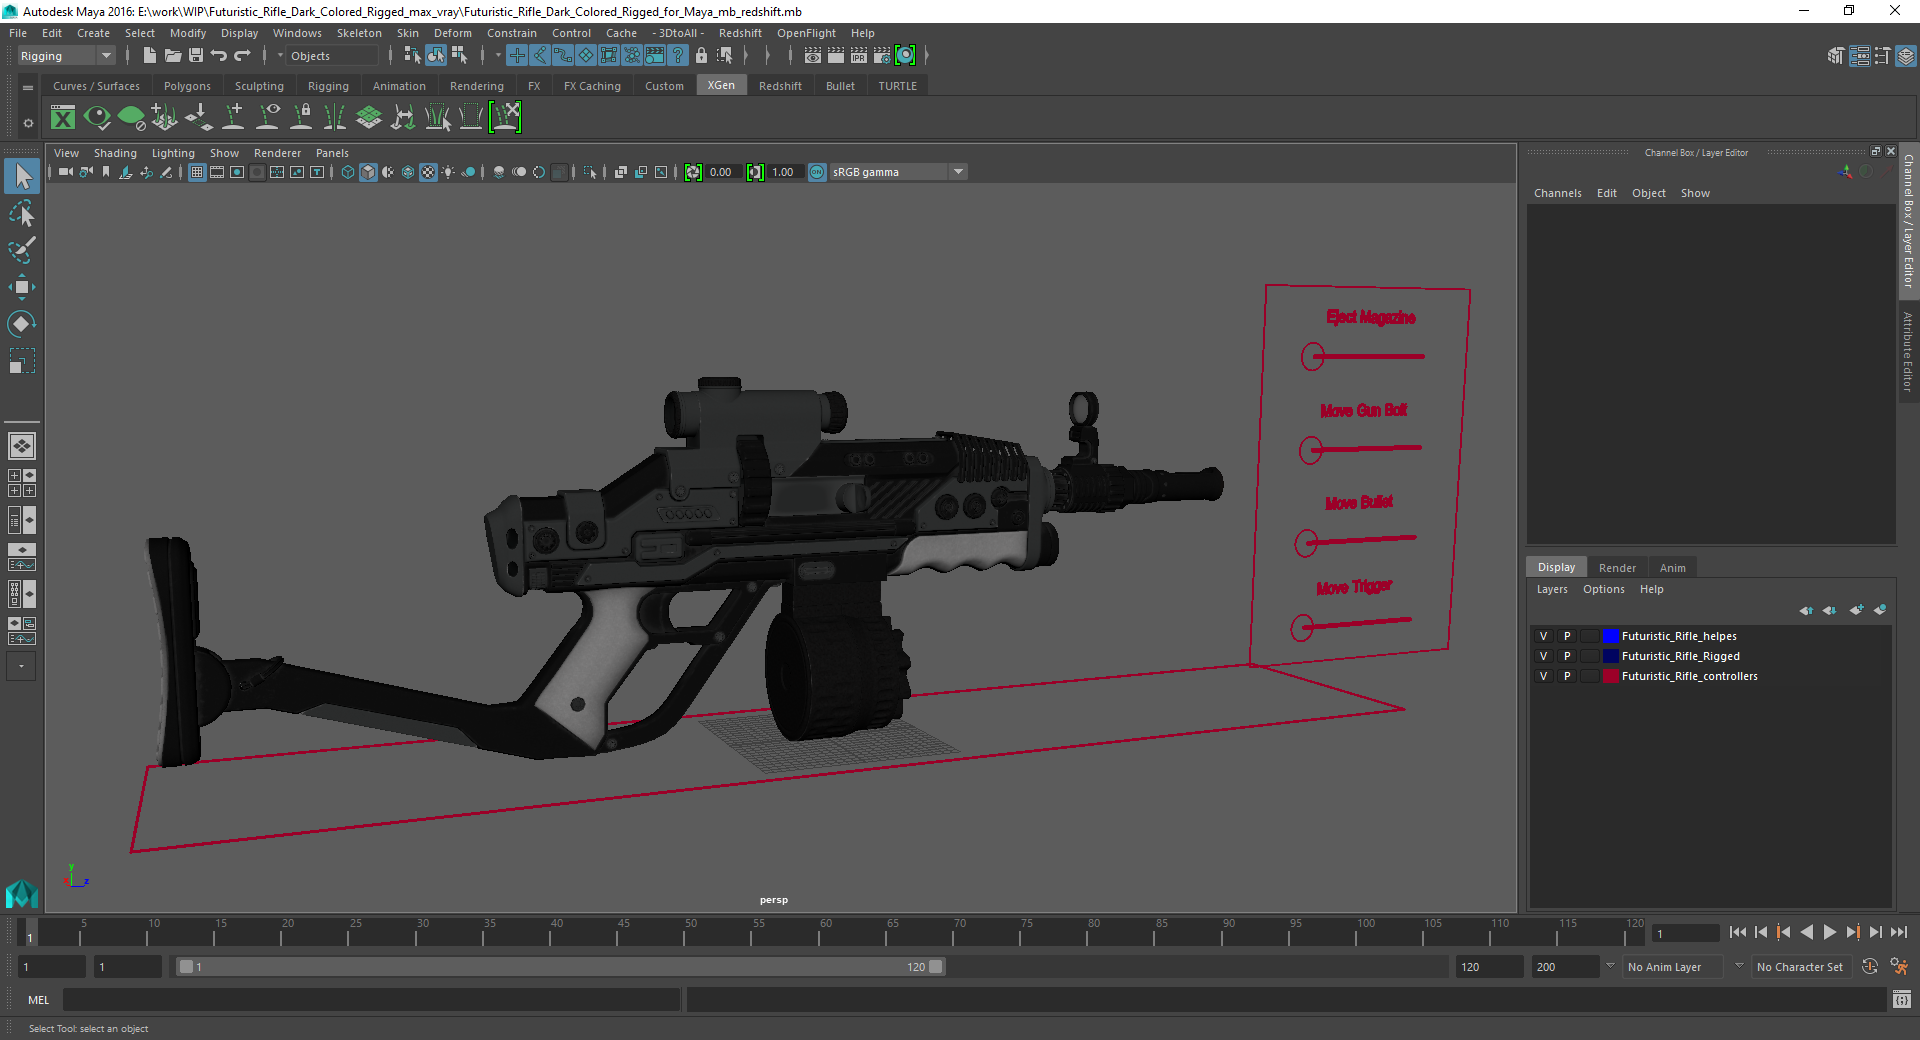Toggle viewport grid display button
1920x1040 pixels.
pyautogui.click(x=197, y=172)
